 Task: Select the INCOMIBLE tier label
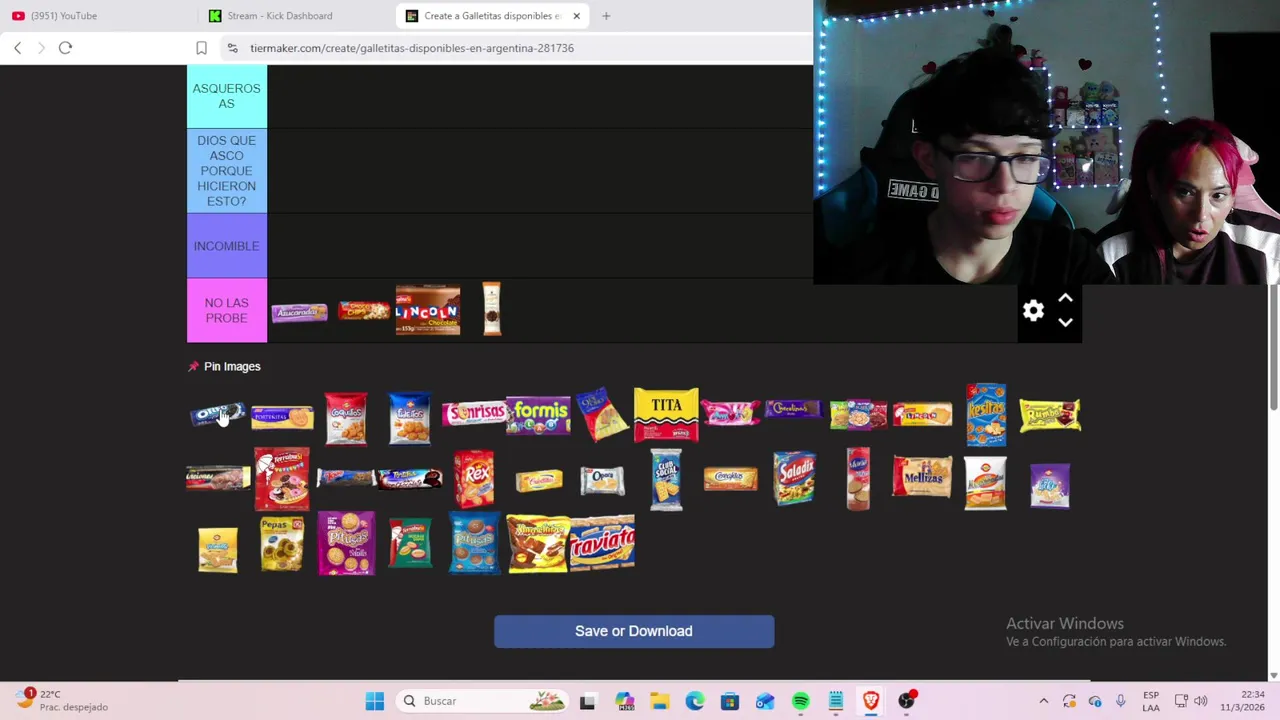pos(227,246)
